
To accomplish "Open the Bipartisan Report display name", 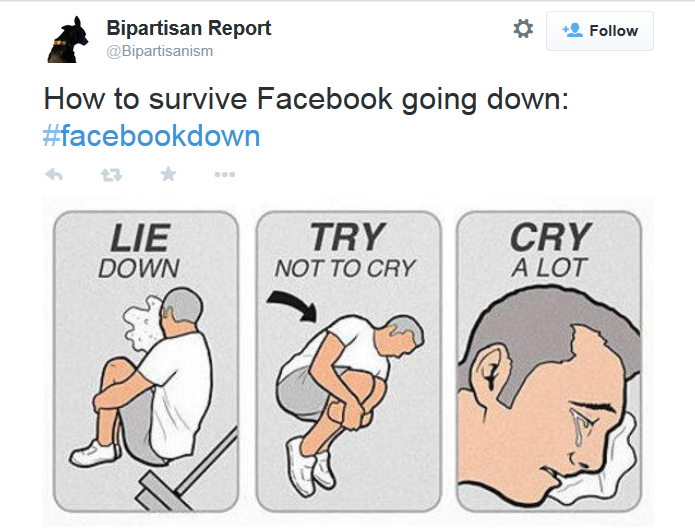I will click(188, 27).
